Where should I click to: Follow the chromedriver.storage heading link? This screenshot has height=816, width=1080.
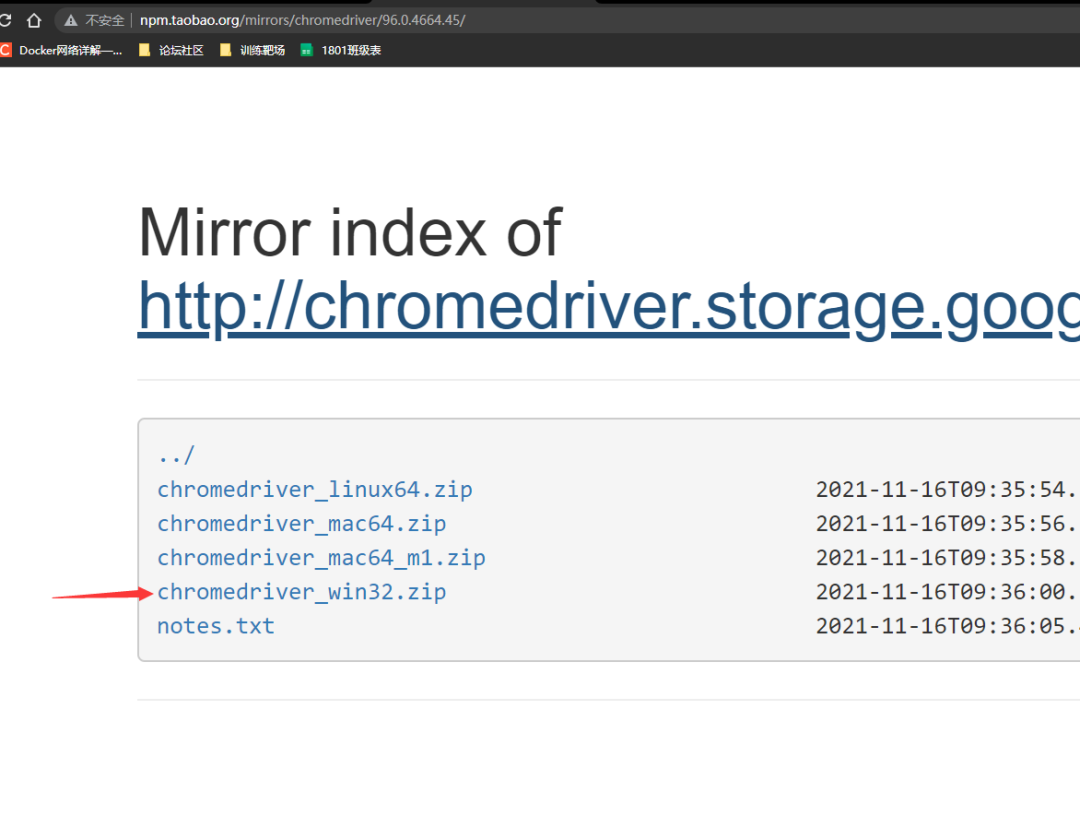coord(609,307)
